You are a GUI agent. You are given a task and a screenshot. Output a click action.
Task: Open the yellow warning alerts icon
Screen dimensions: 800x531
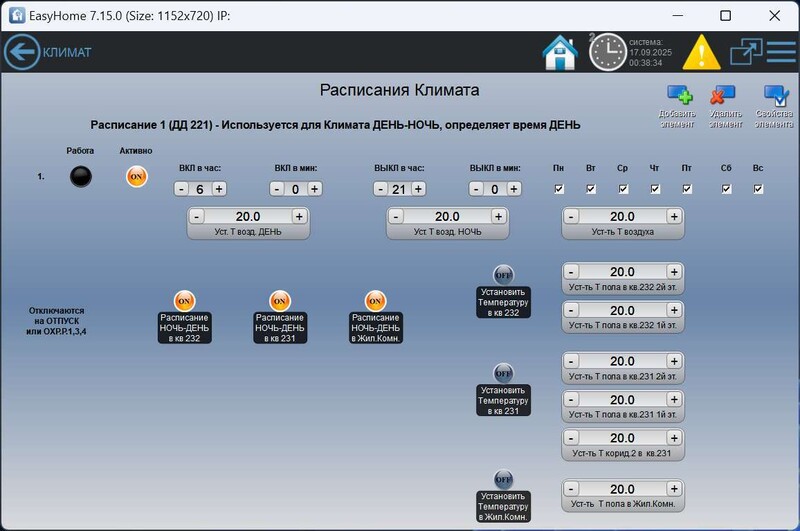point(701,52)
